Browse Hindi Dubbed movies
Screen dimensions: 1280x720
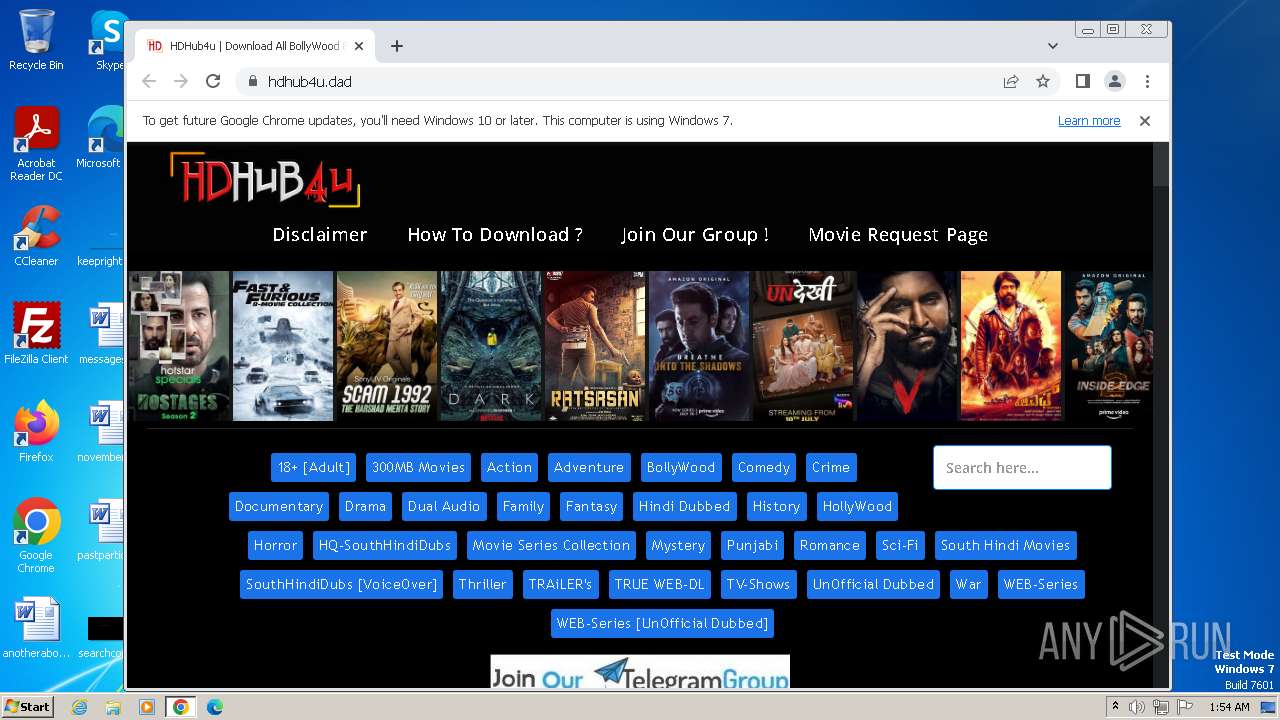[x=685, y=507]
